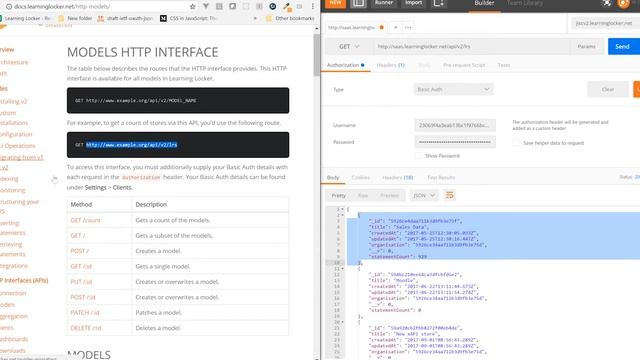Click the sync status icon in Postman header
The height and width of the screenshot is (360, 640).
tap(607, 3)
